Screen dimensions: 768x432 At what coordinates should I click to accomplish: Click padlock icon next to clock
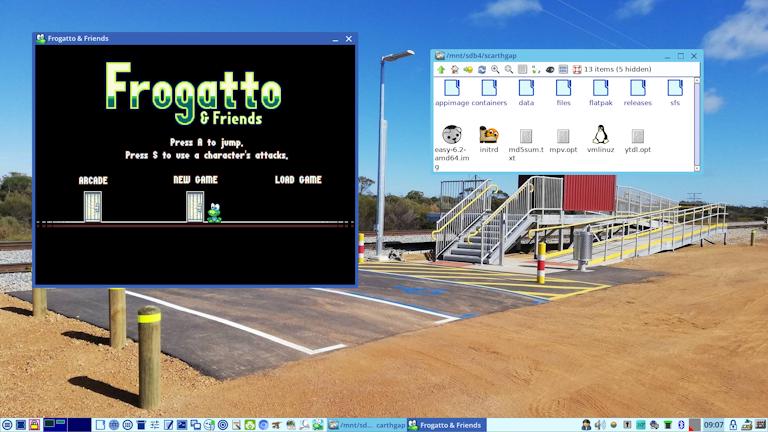(x=733, y=425)
